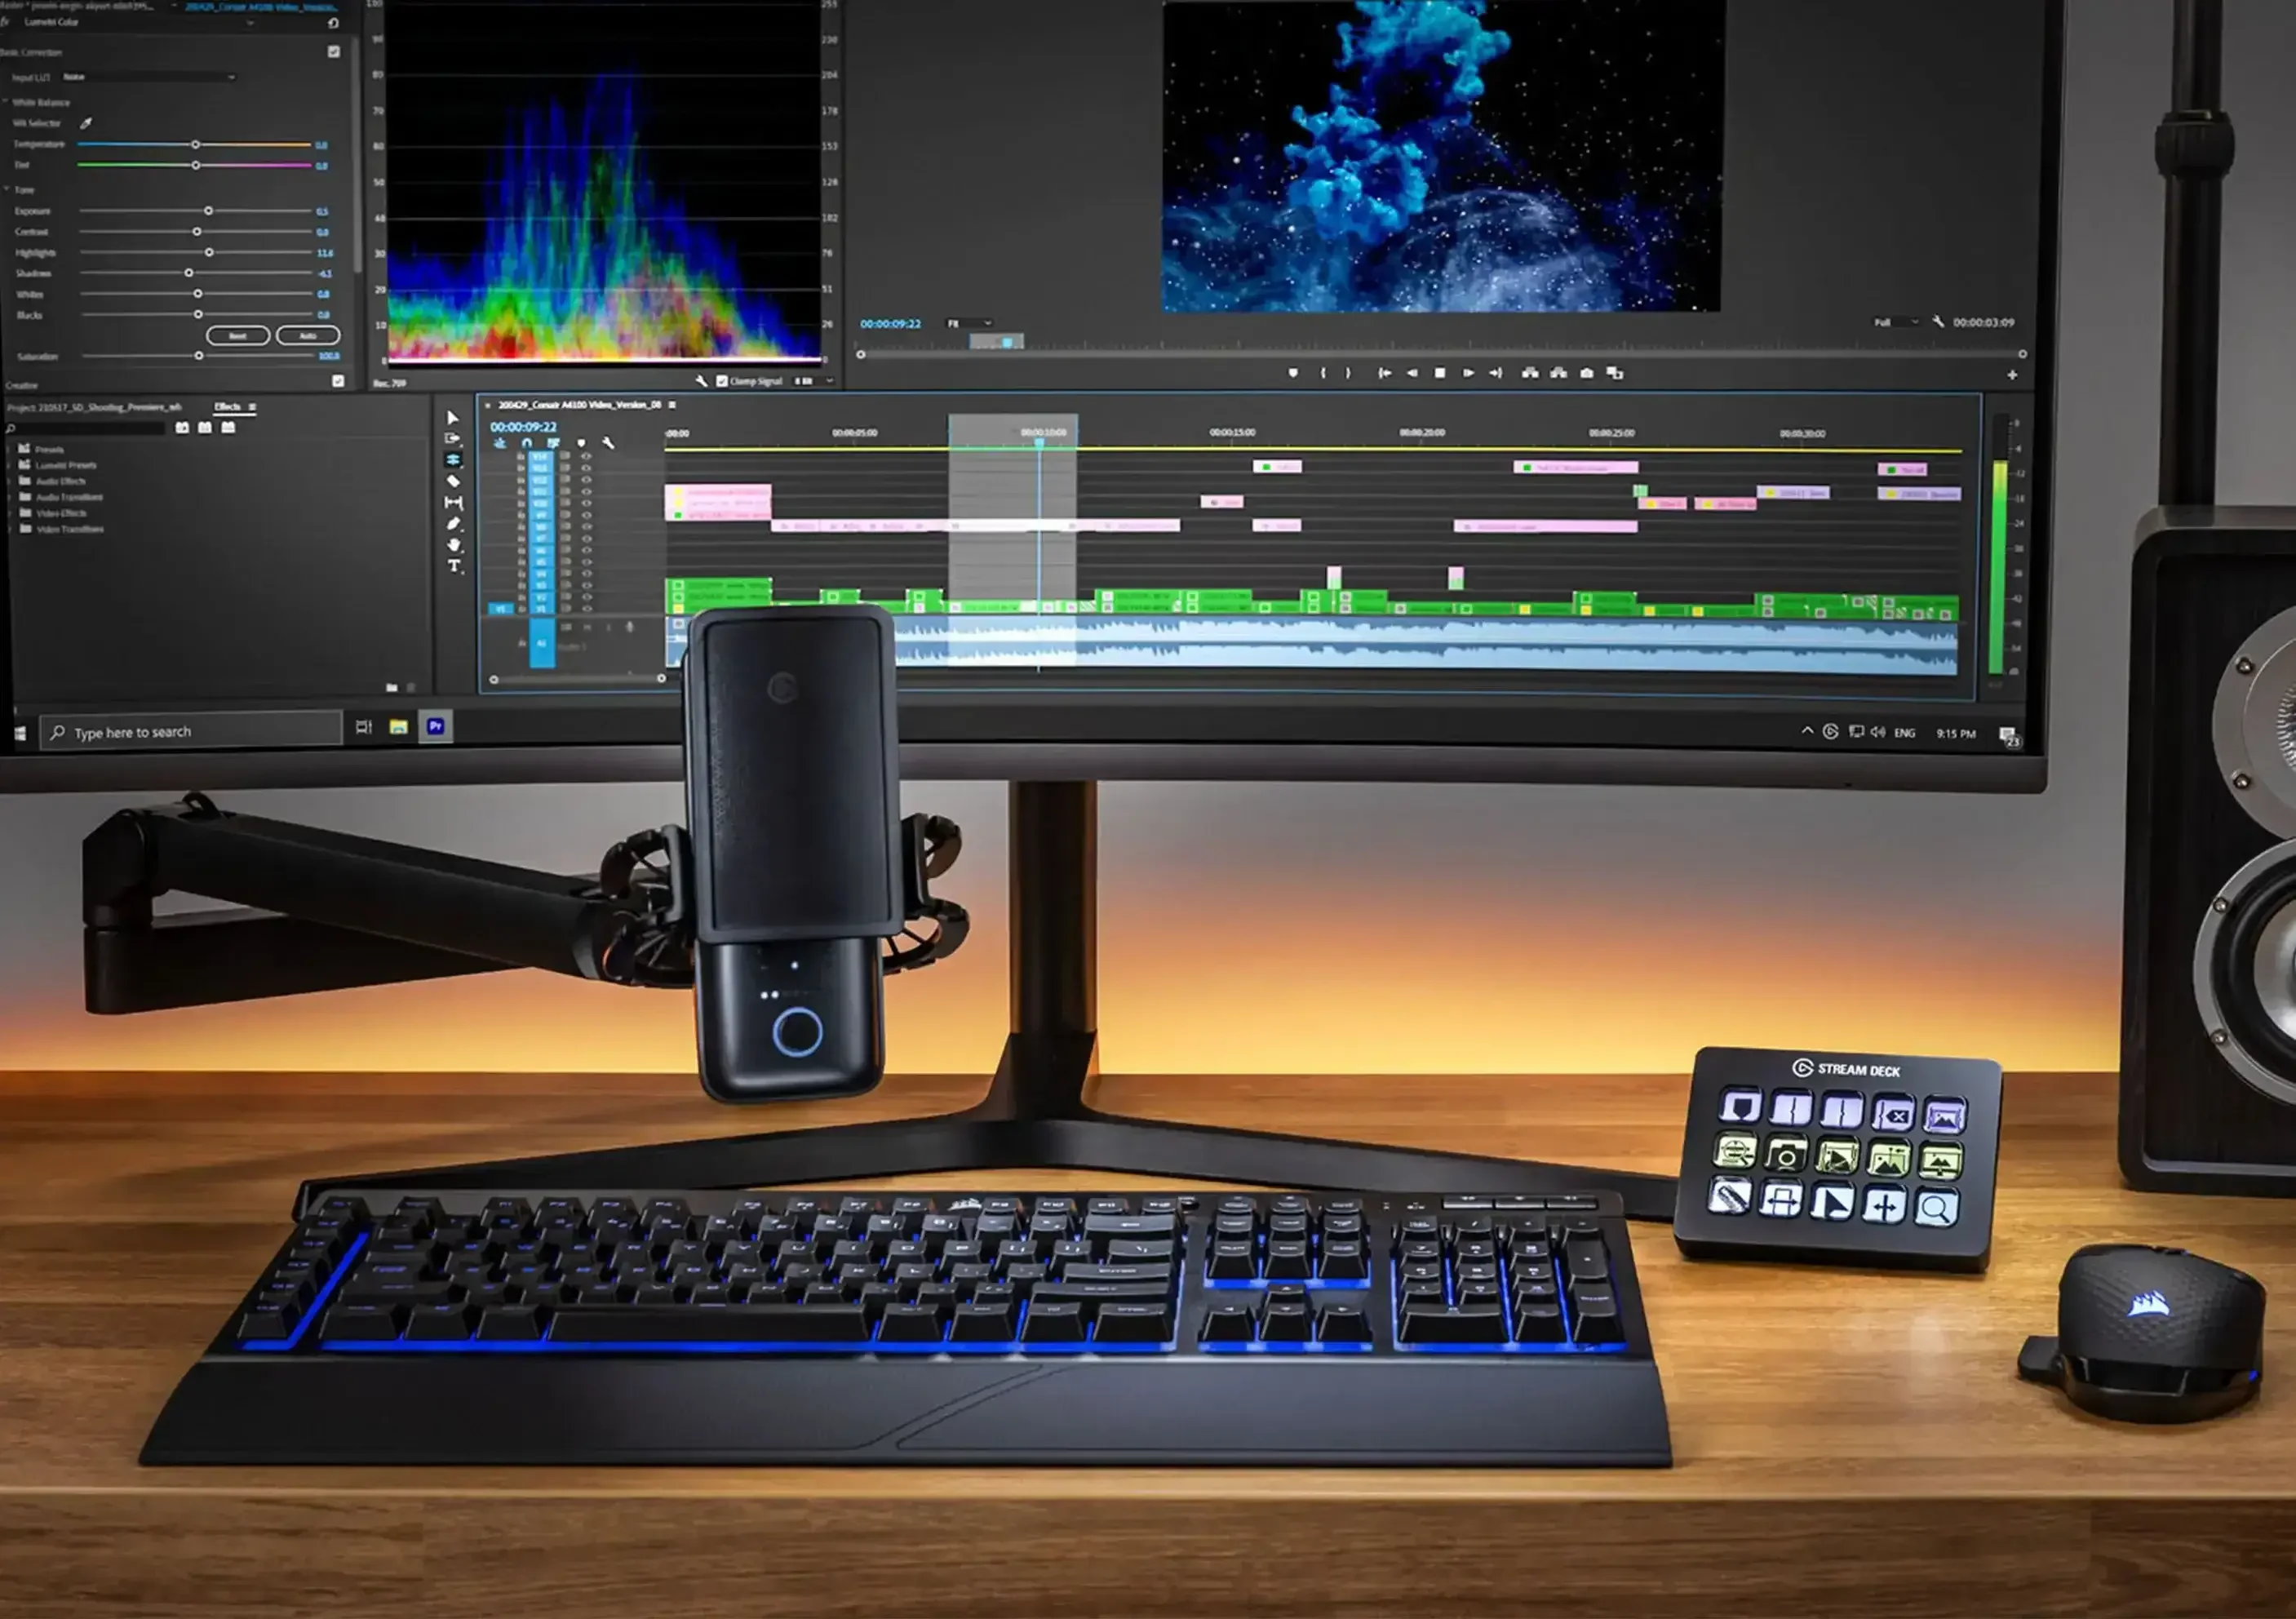Click Mark In button
2296x1619 pixels.
pos(1323,372)
